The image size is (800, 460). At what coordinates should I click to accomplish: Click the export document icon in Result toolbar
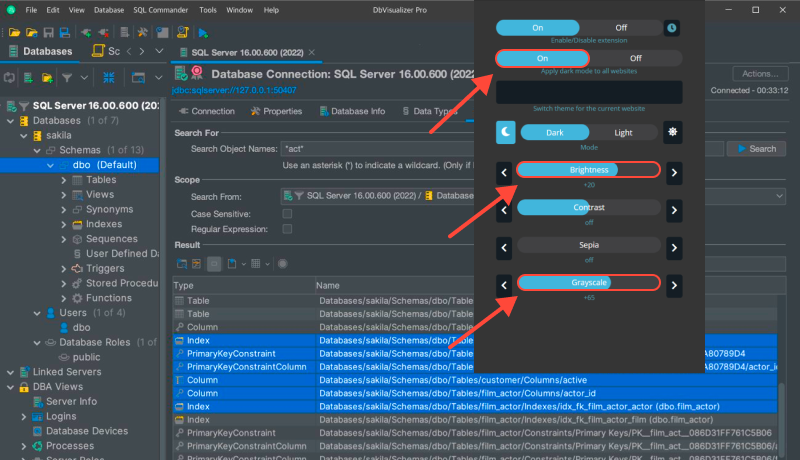[x=232, y=264]
